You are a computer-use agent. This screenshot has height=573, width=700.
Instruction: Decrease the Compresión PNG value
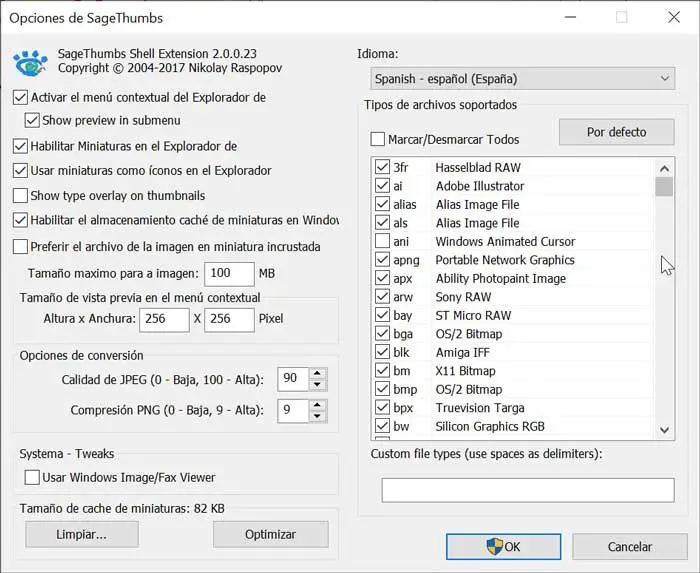coord(317,417)
